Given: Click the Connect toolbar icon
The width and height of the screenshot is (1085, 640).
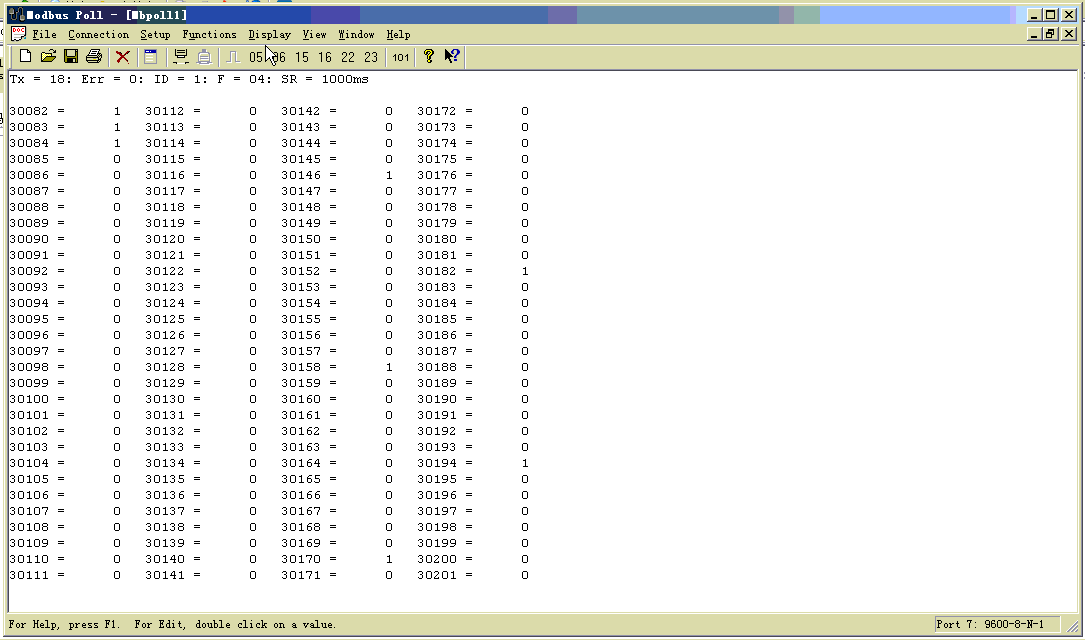Looking at the screenshot, I should coord(181,57).
